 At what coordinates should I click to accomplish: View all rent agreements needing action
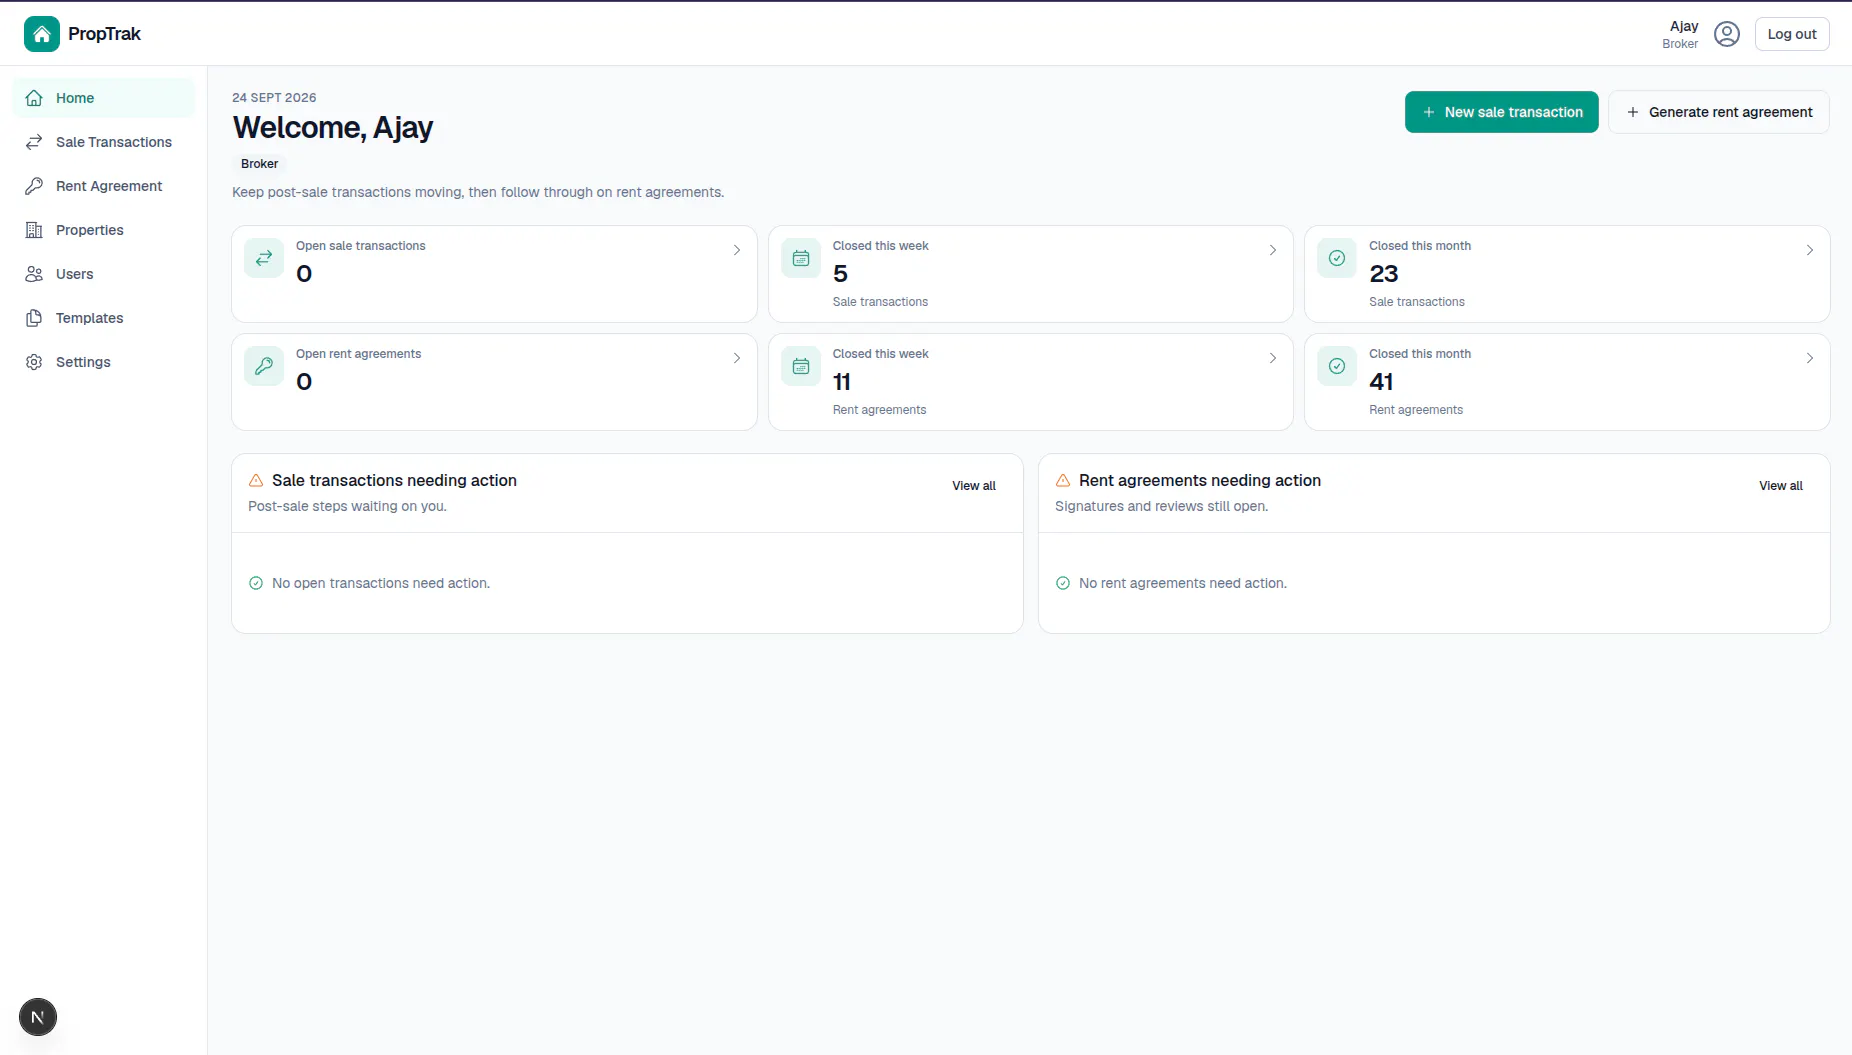pos(1781,486)
